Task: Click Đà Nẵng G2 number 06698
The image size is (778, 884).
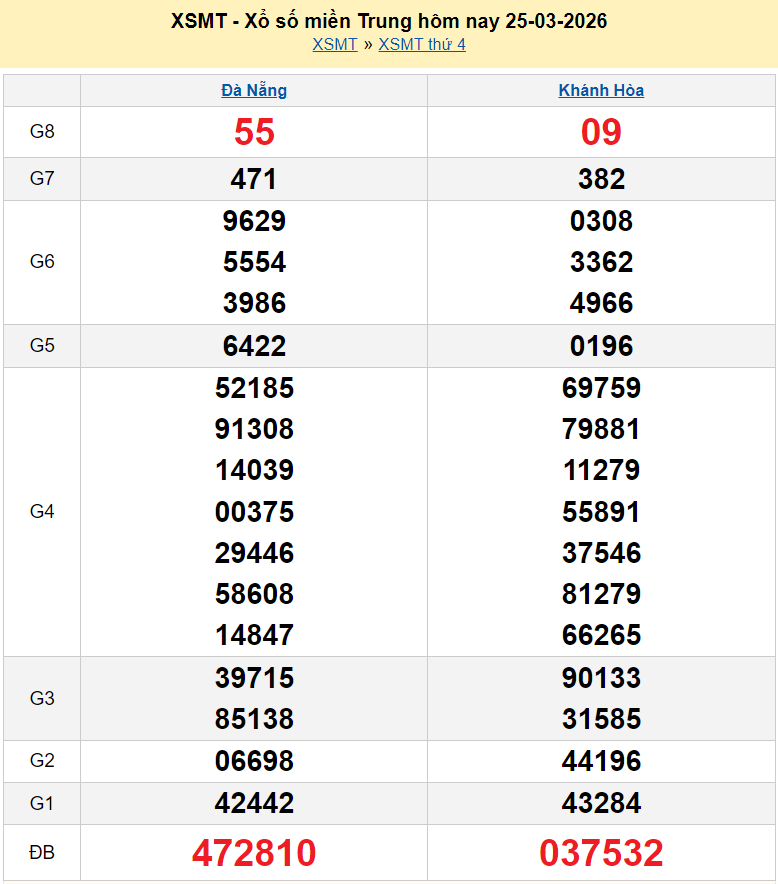Action: click(254, 761)
